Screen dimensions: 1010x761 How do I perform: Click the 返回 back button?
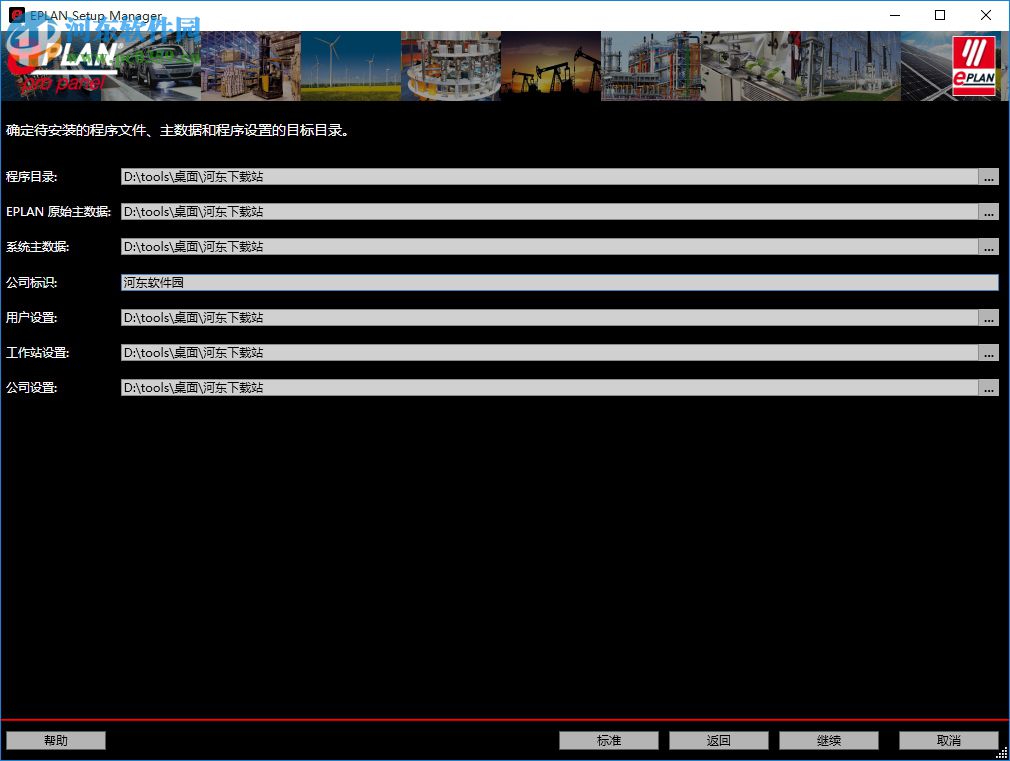pos(718,740)
